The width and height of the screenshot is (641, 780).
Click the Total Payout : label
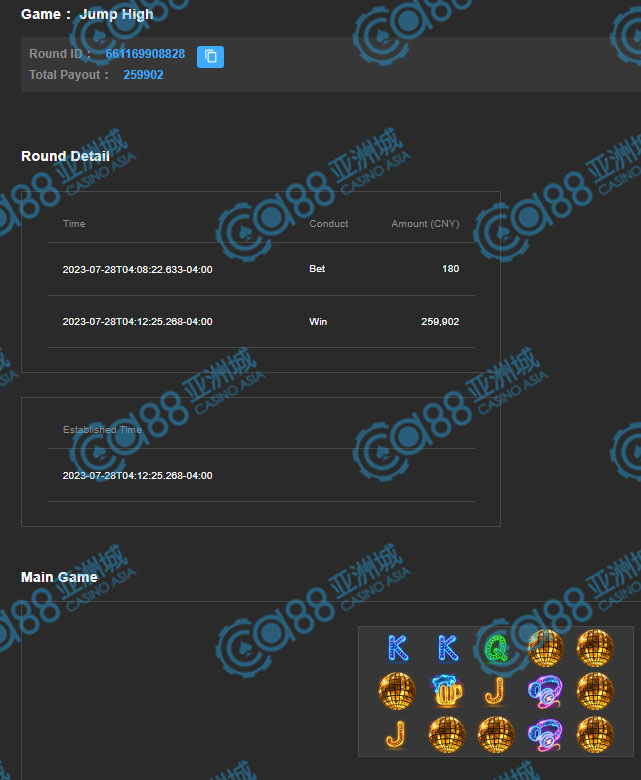69,75
